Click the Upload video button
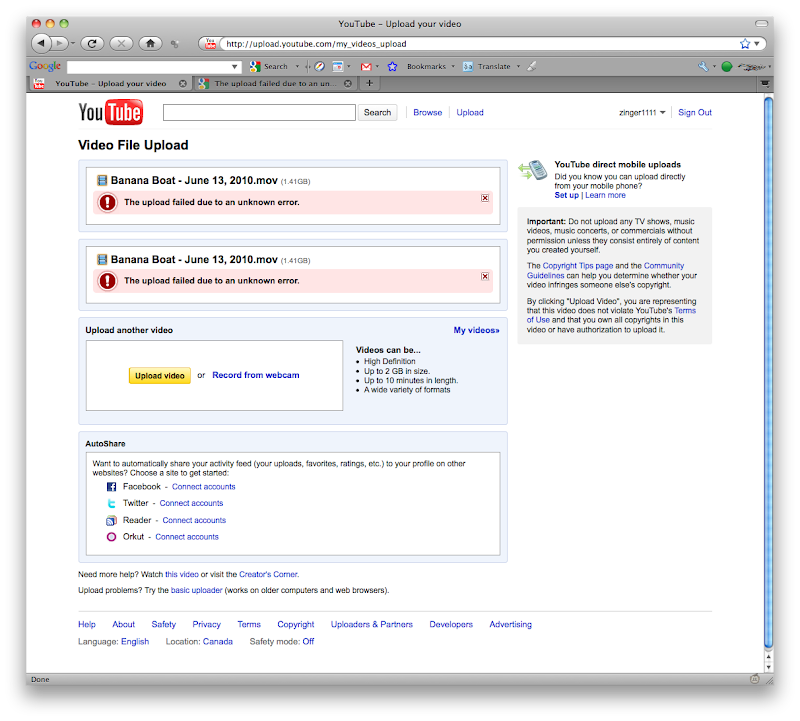 coord(157,375)
